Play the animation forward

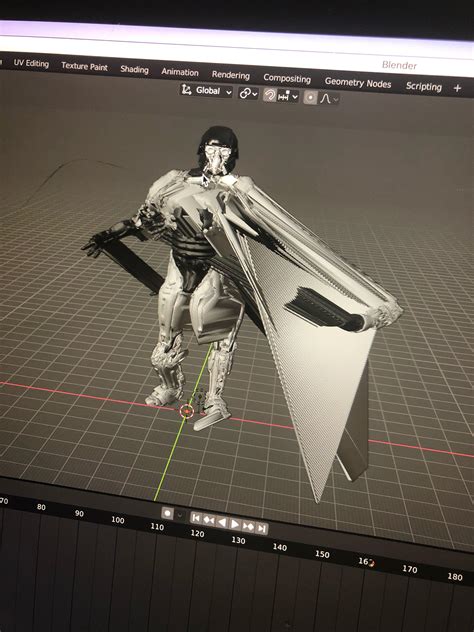point(235,524)
